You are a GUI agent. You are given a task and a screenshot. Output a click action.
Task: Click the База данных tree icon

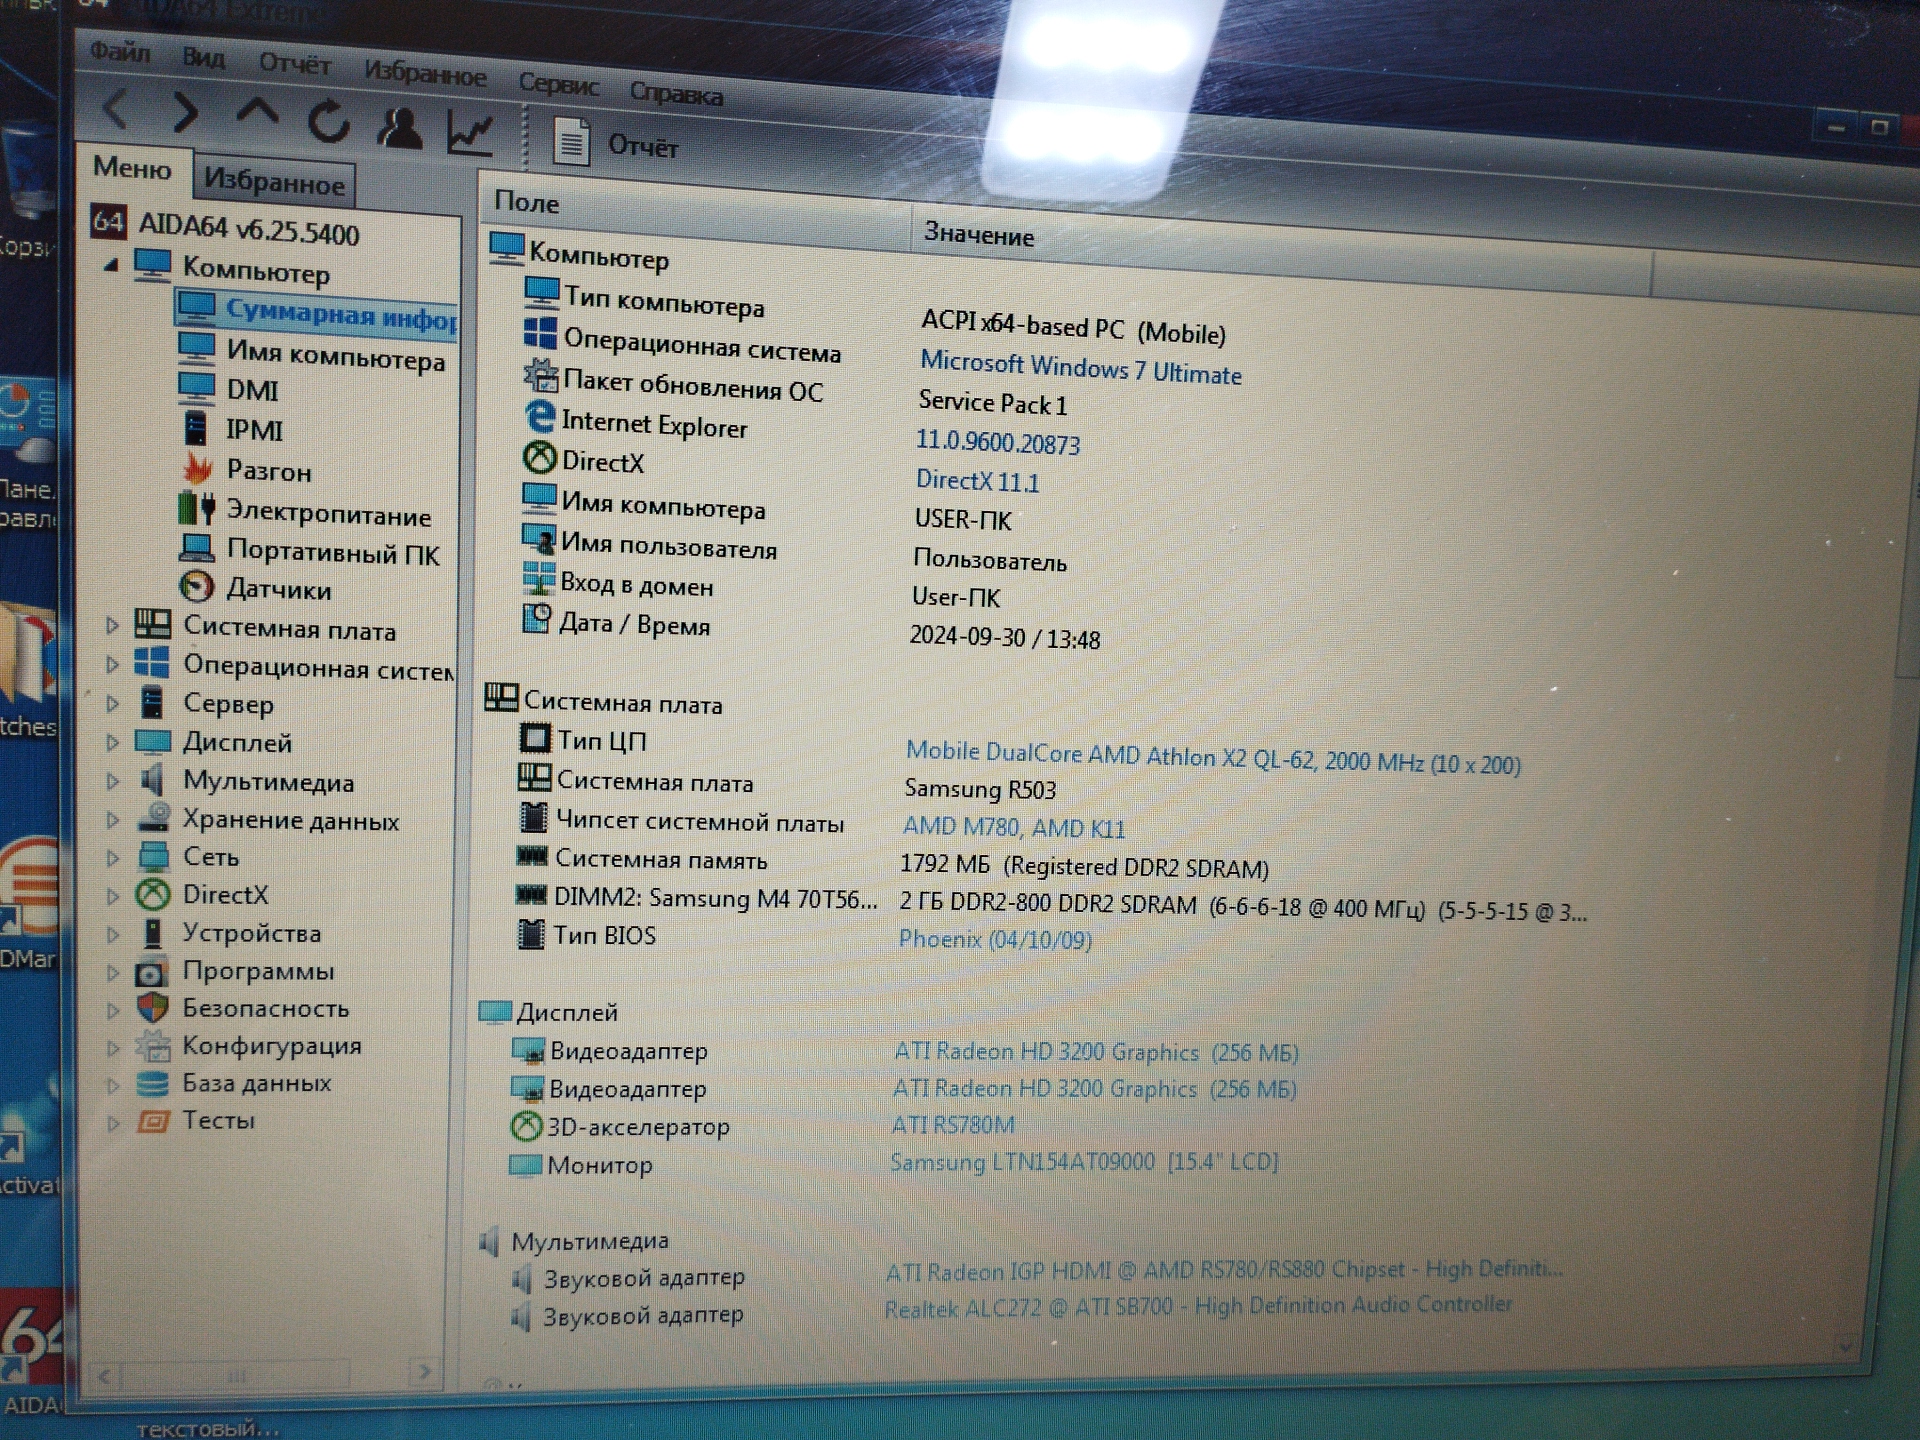pos(153,1083)
